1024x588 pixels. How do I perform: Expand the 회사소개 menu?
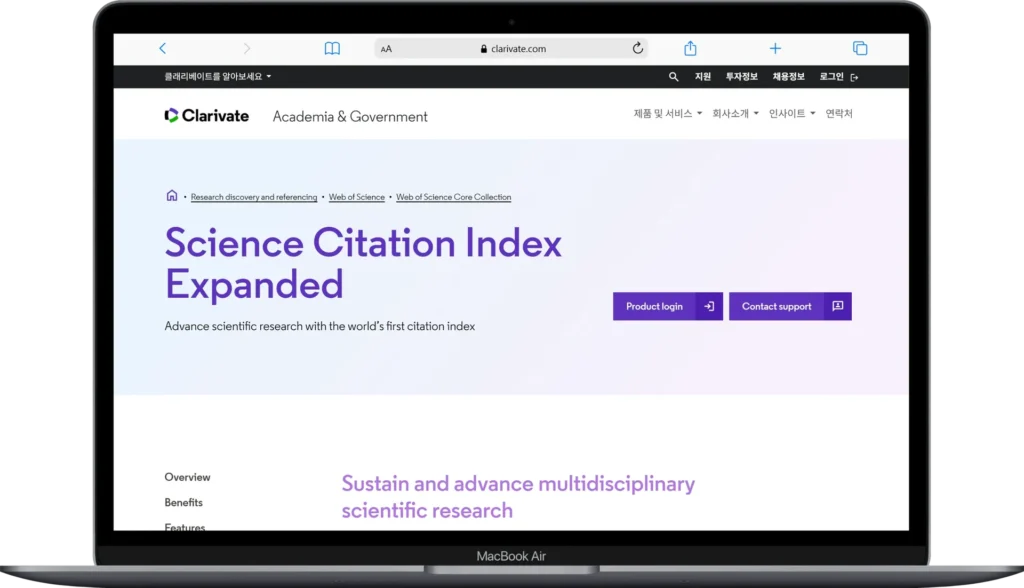click(735, 114)
